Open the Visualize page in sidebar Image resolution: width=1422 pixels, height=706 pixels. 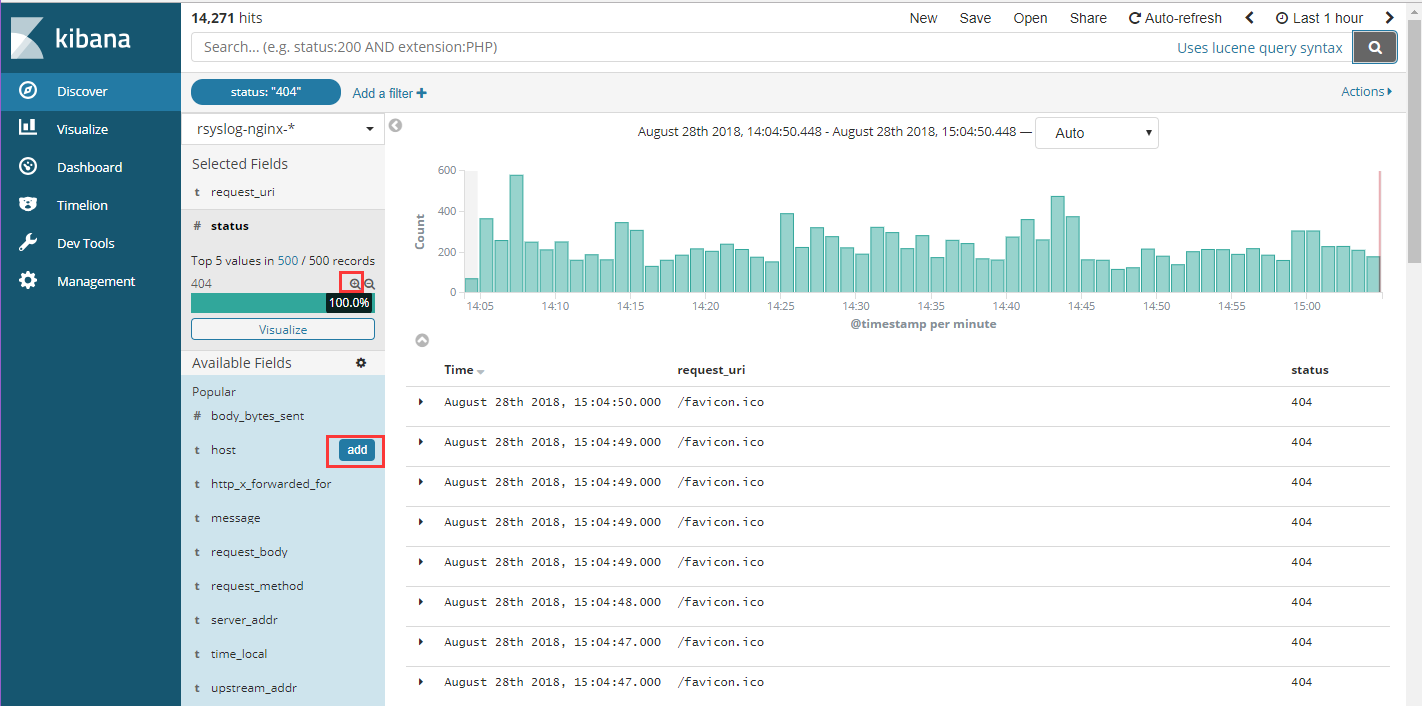(82, 129)
